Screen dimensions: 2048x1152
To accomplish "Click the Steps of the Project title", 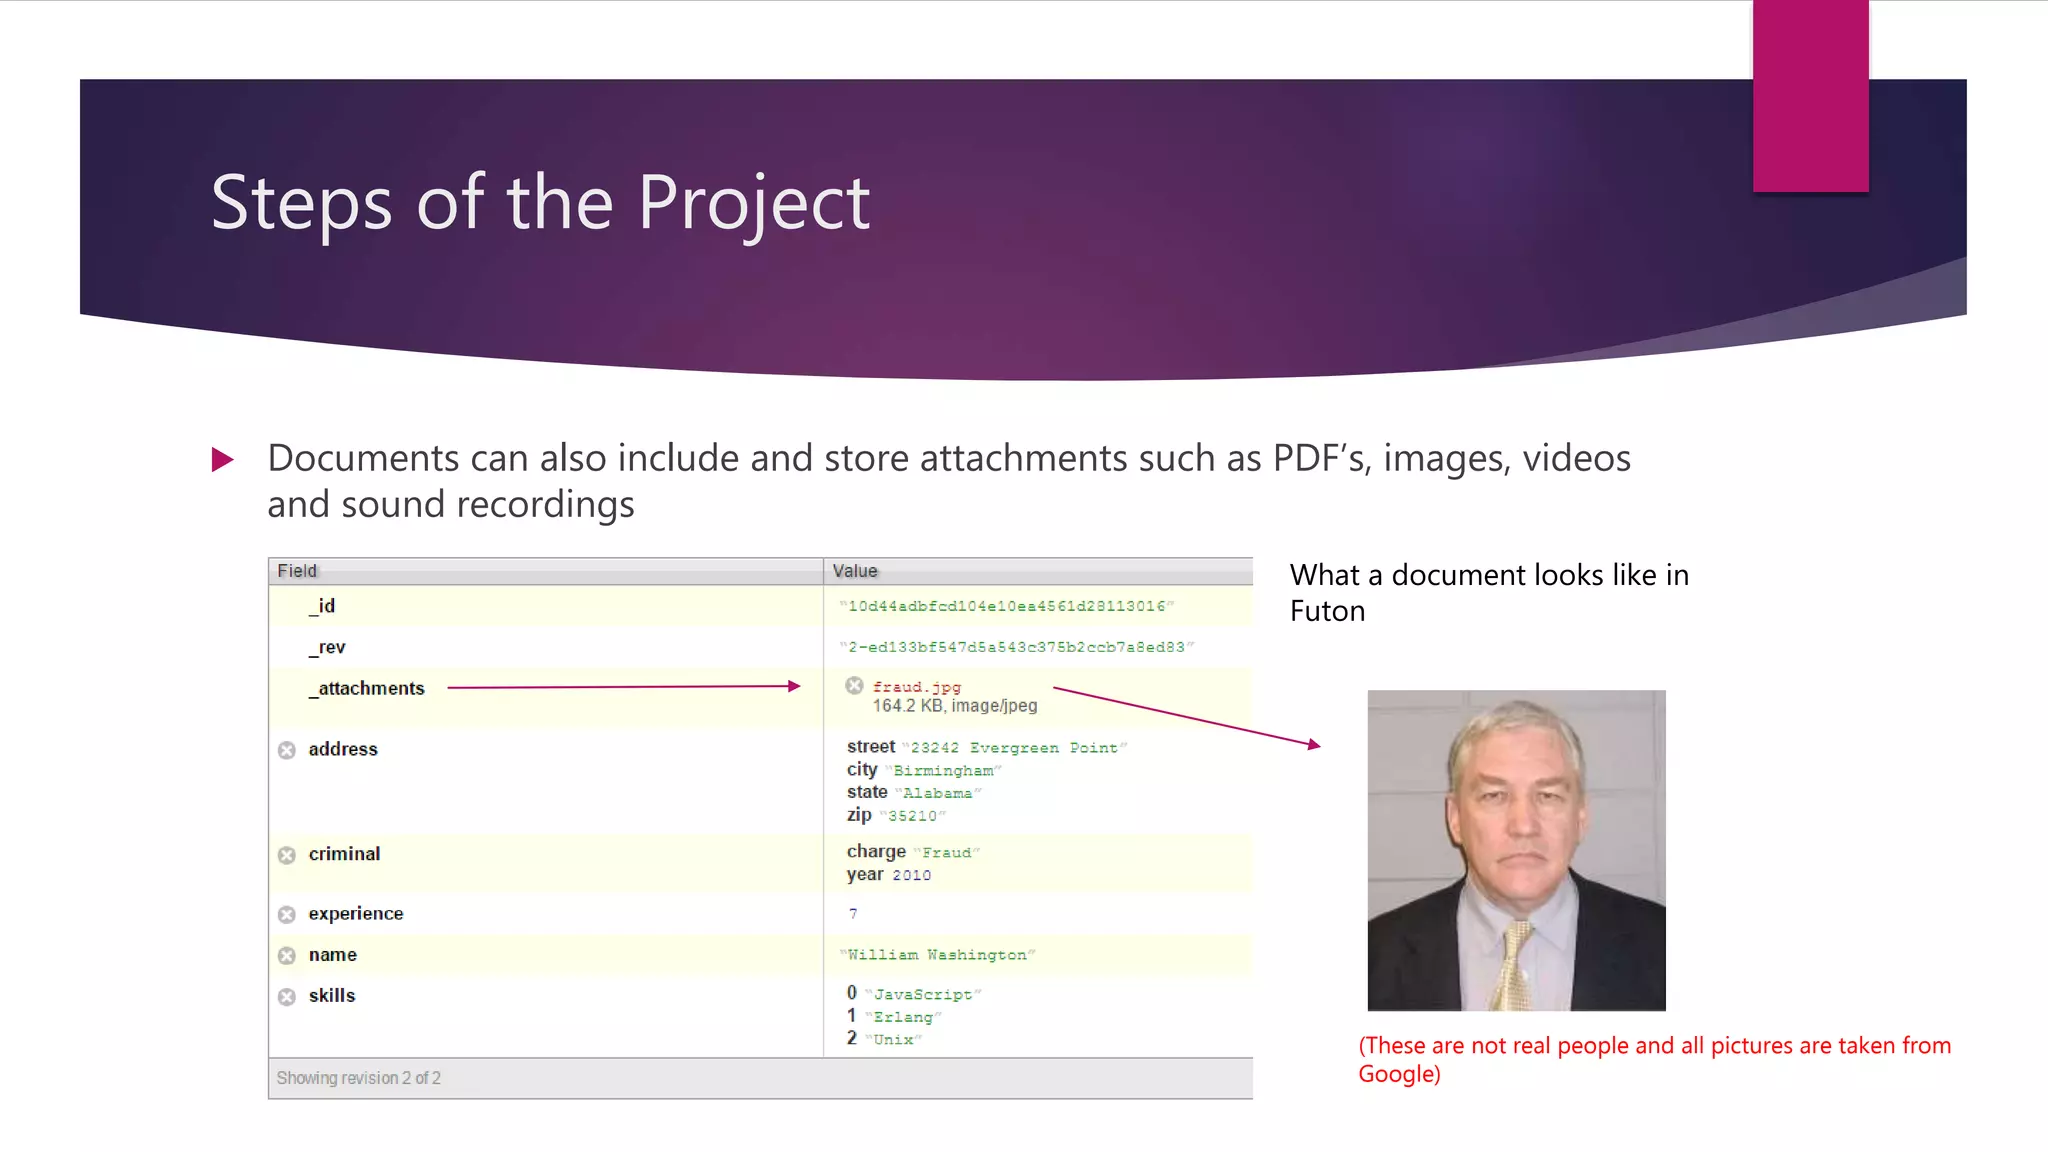I will pos(540,203).
